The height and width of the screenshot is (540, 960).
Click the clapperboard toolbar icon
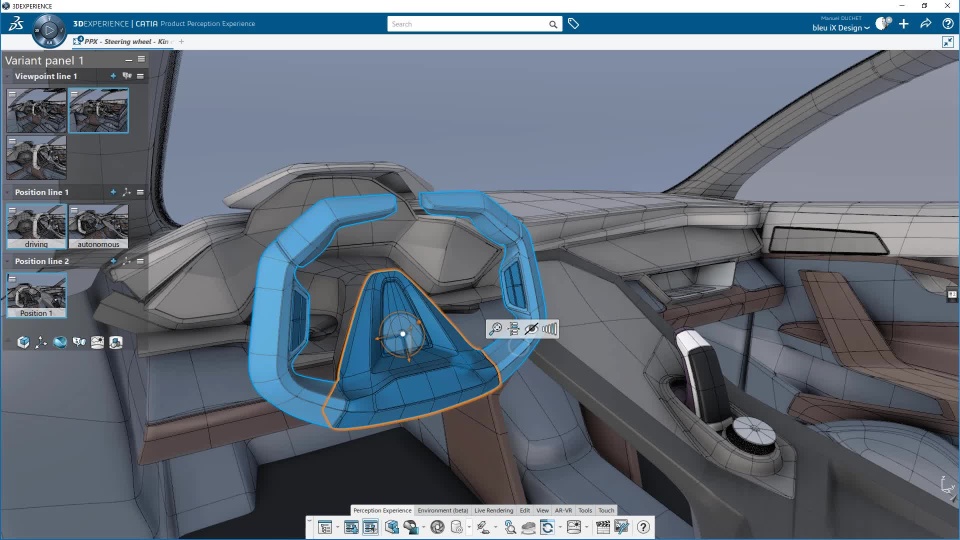pos(603,527)
